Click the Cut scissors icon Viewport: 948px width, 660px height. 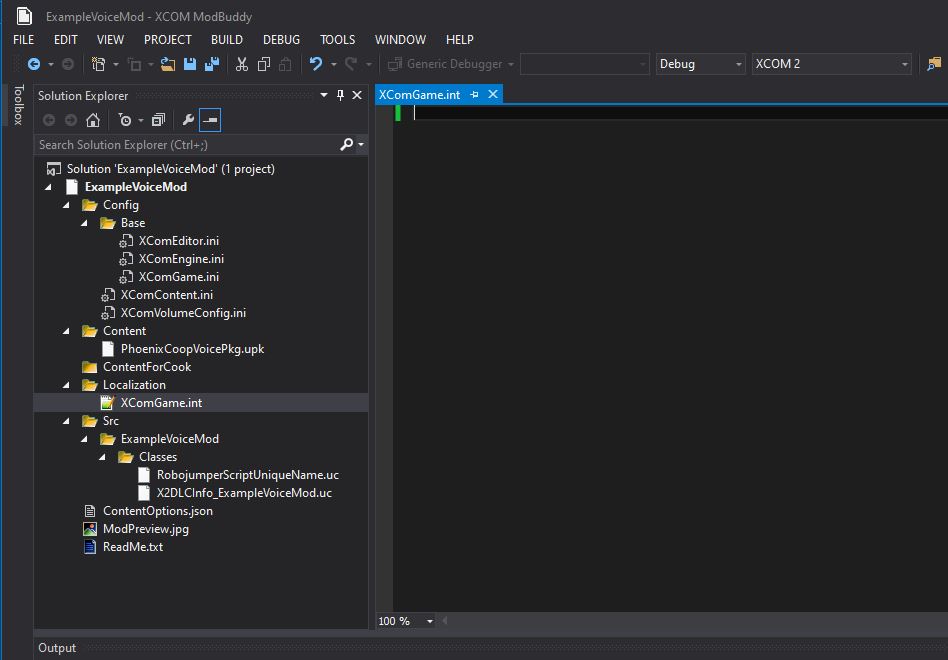click(241, 64)
